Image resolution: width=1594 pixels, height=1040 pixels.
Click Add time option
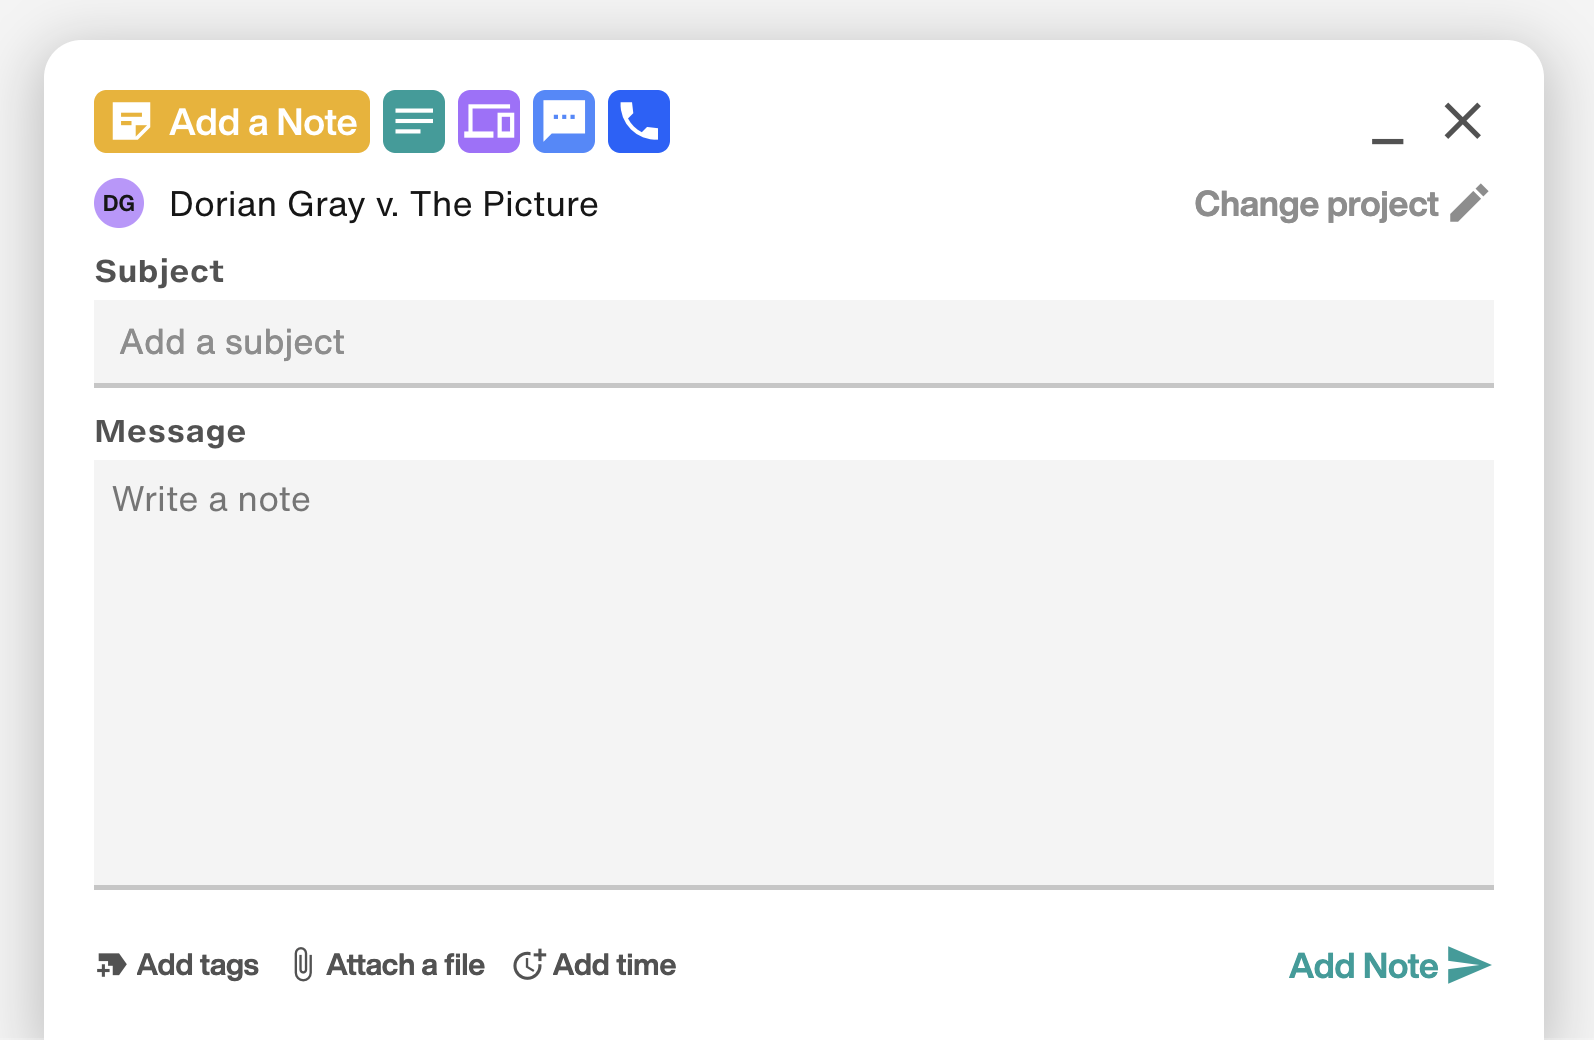pyautogui.click(x=595, y=965)
